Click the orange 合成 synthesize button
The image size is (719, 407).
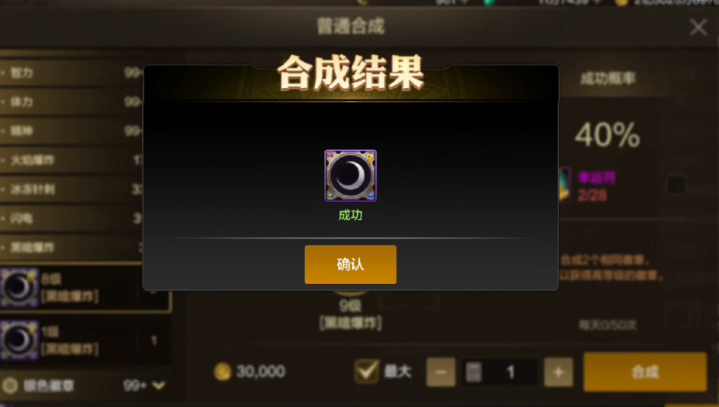[645, 372]
